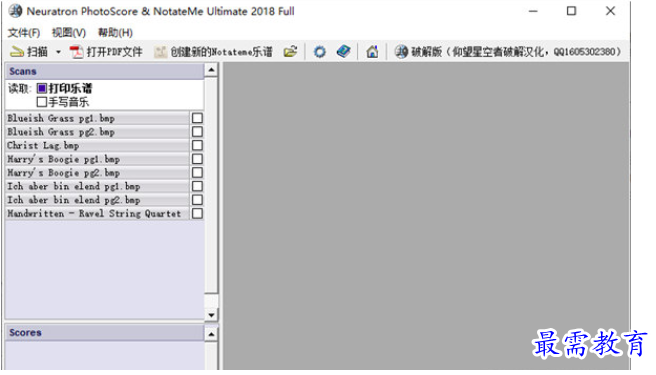Select Ich aber bin elend pg1.bmp
Screen dimensions: 656x375
(97, 186)
